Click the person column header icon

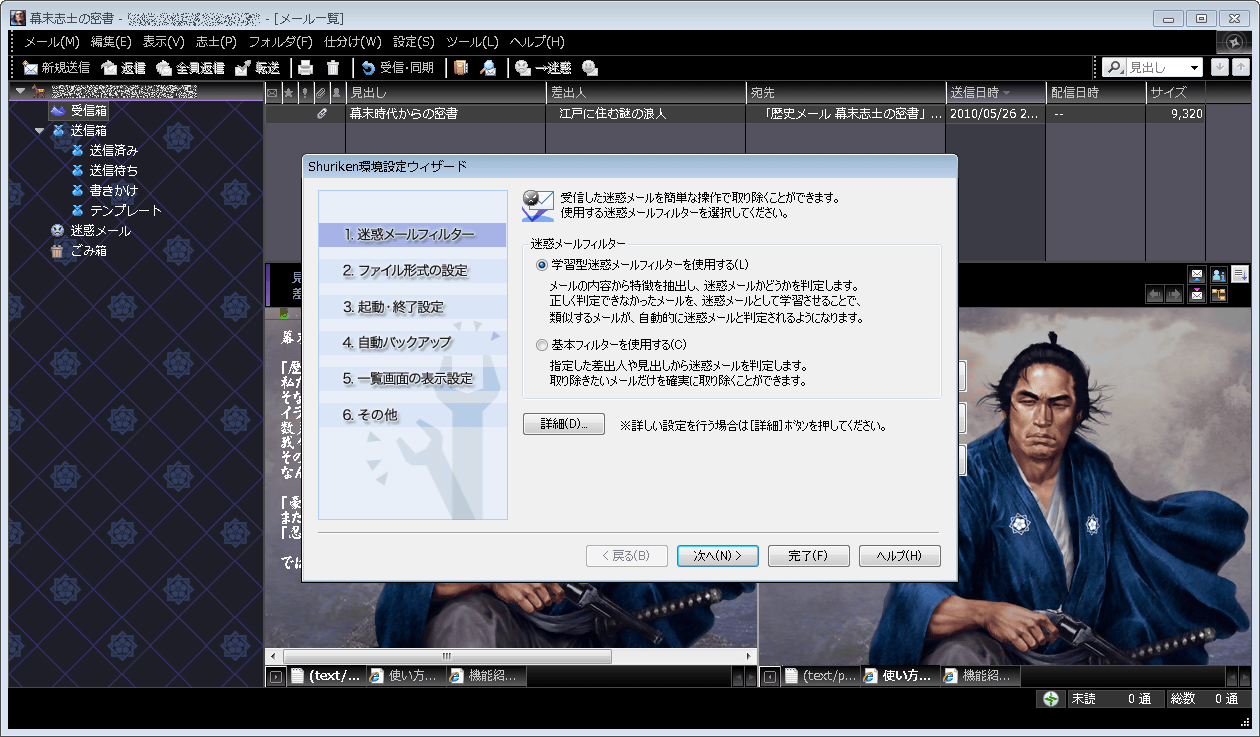pyautogui.click(x=337, y=92)
